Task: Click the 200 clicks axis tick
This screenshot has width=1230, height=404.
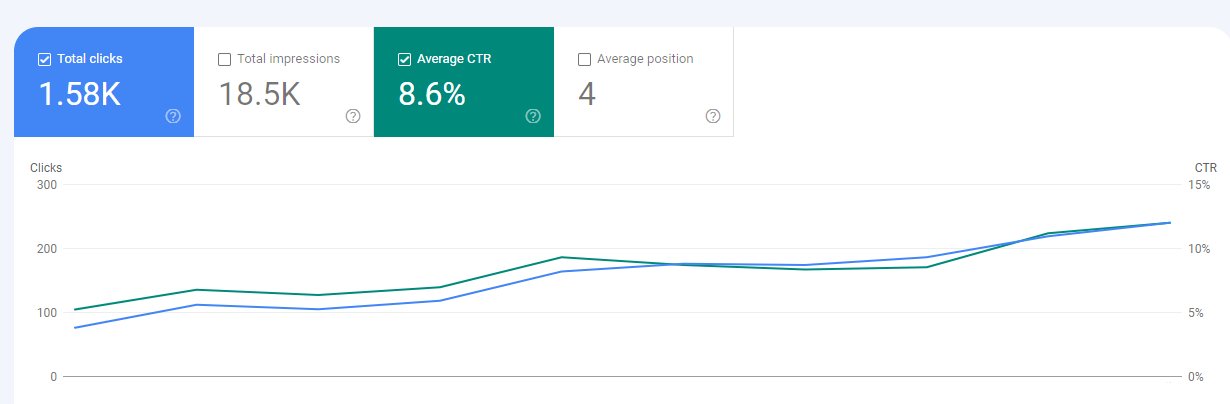Action: (x=47, y=249)
